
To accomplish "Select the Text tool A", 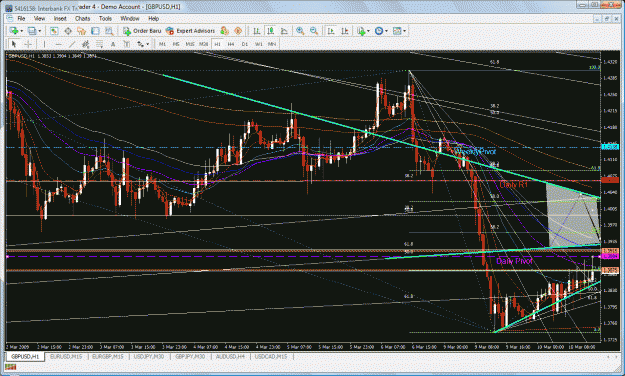I will [113, 44].
